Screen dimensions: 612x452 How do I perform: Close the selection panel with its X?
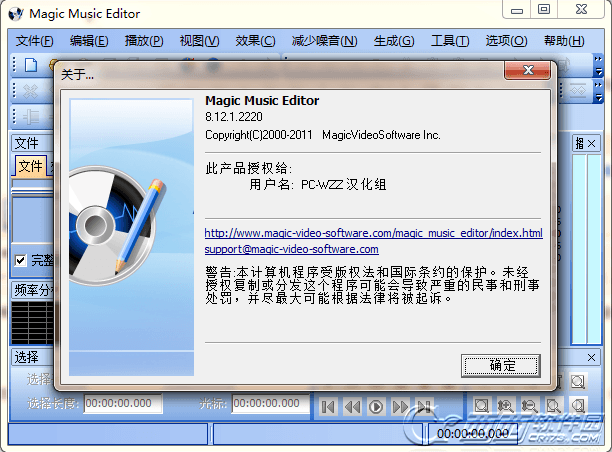(x=591, y=357)
